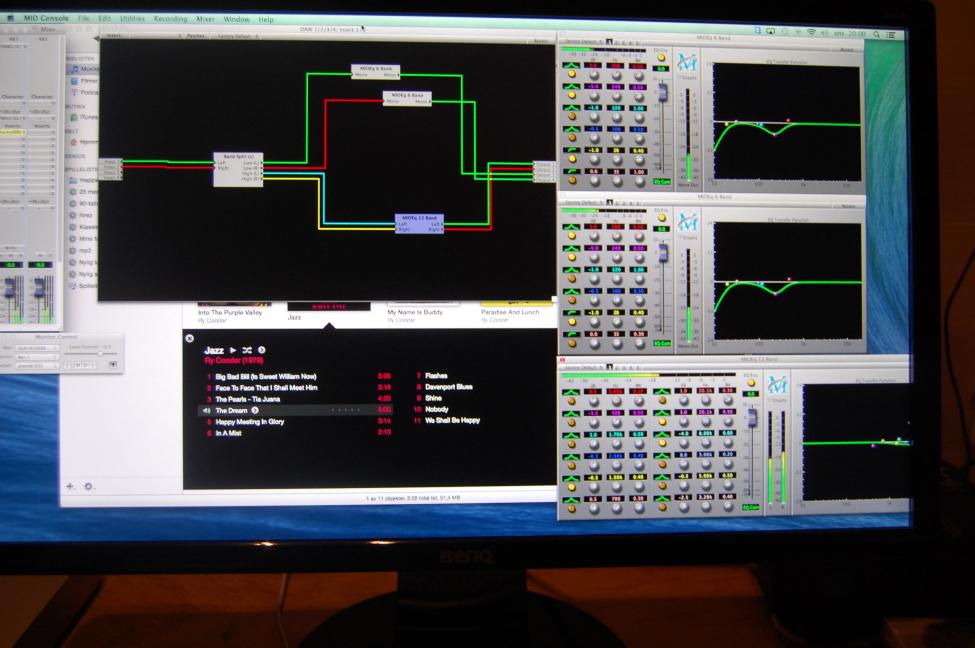Select the Band Split block in the graph

tap(238, 169)
